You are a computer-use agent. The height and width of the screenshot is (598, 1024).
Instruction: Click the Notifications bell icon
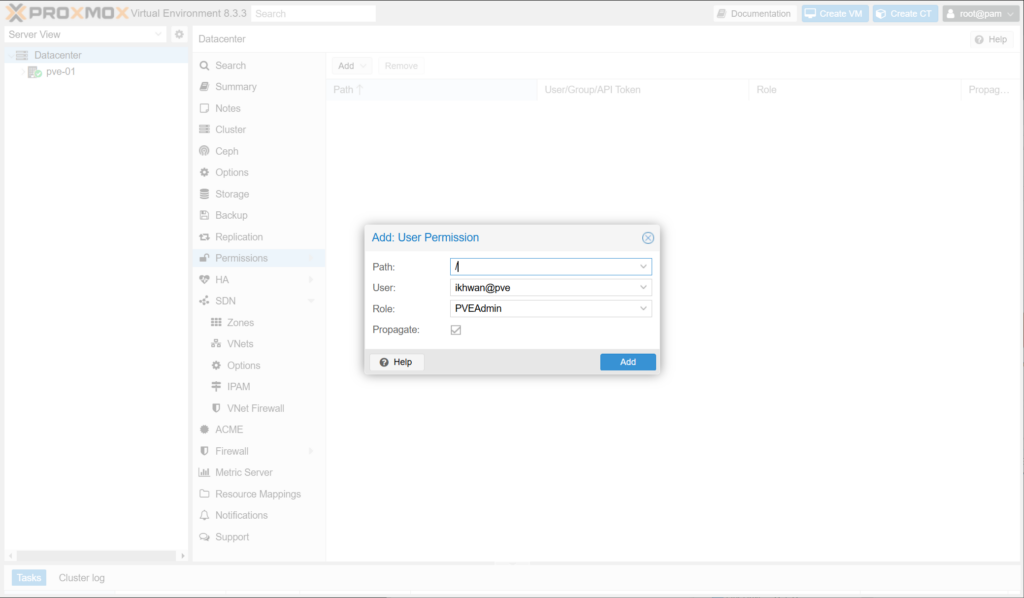pyautogui.click(x=204, y=515)
